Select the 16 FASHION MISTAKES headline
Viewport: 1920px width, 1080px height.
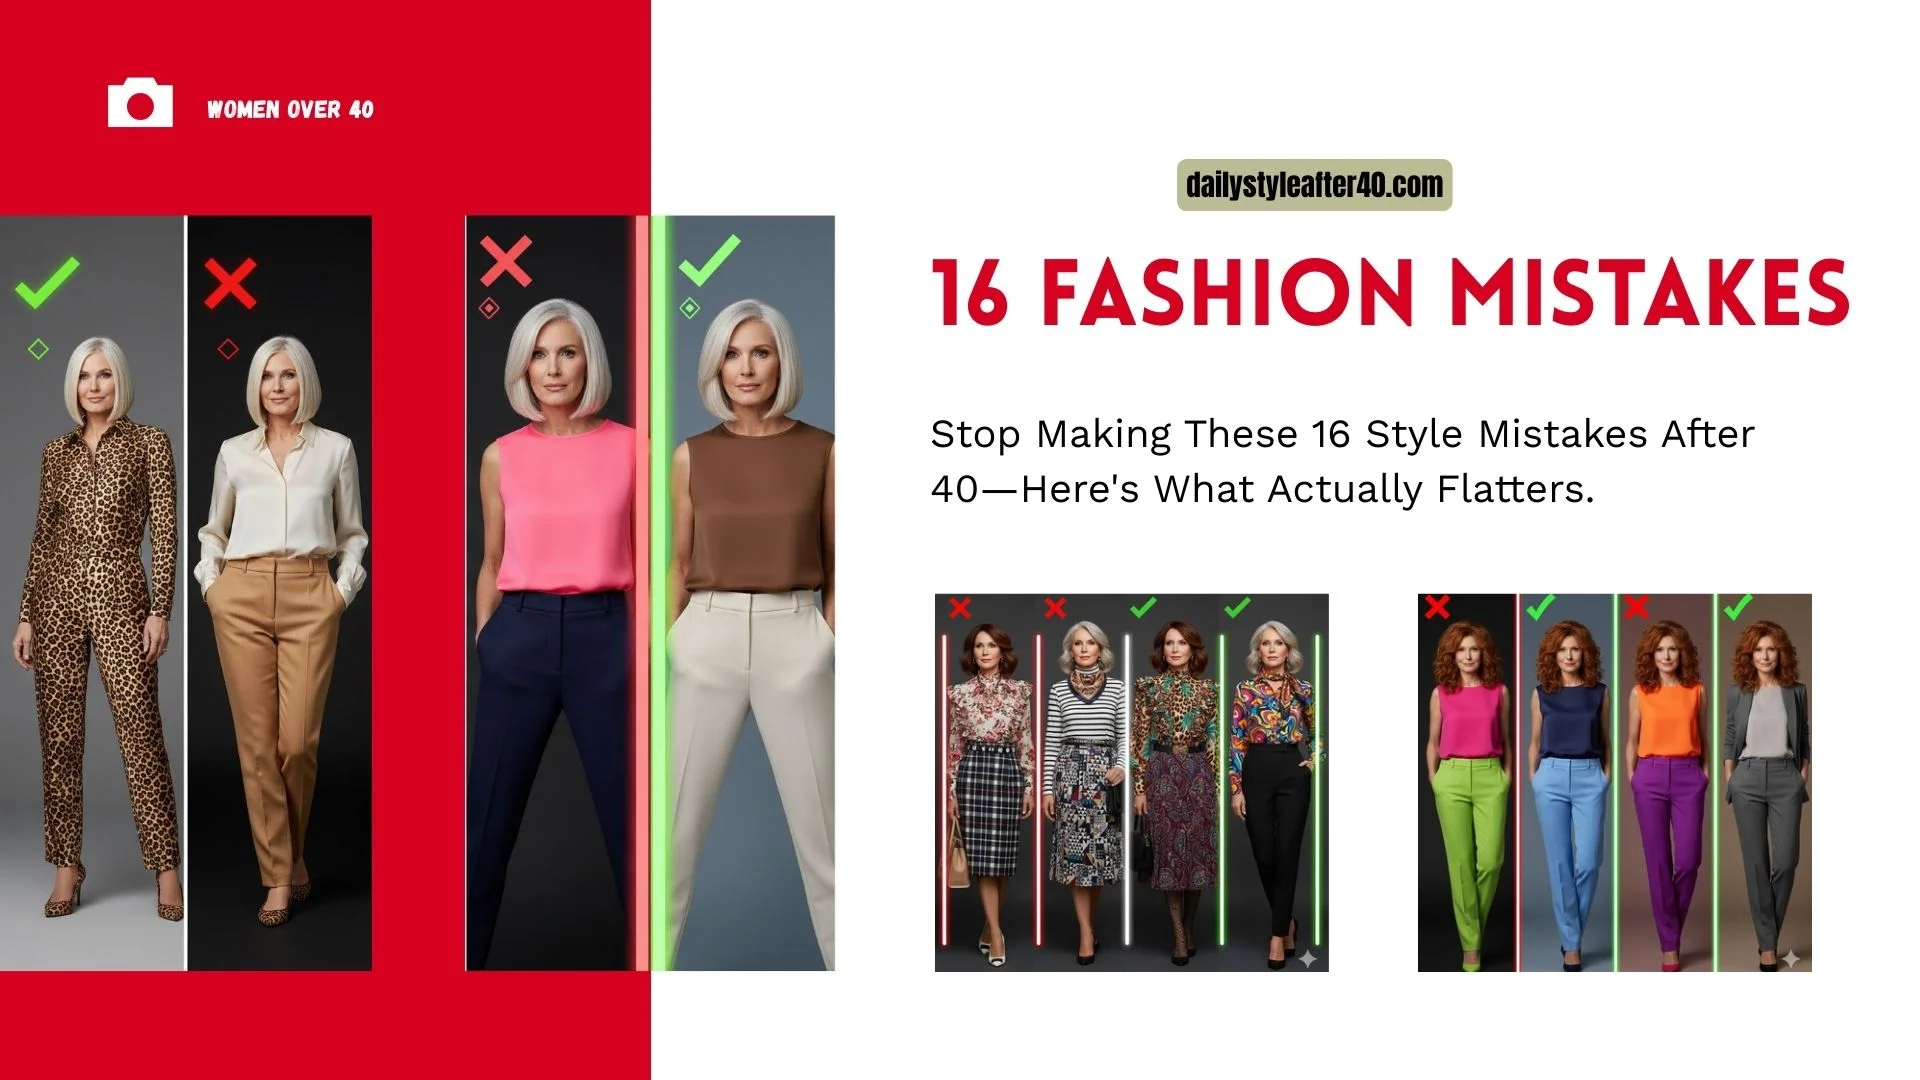click(1390, 293)
